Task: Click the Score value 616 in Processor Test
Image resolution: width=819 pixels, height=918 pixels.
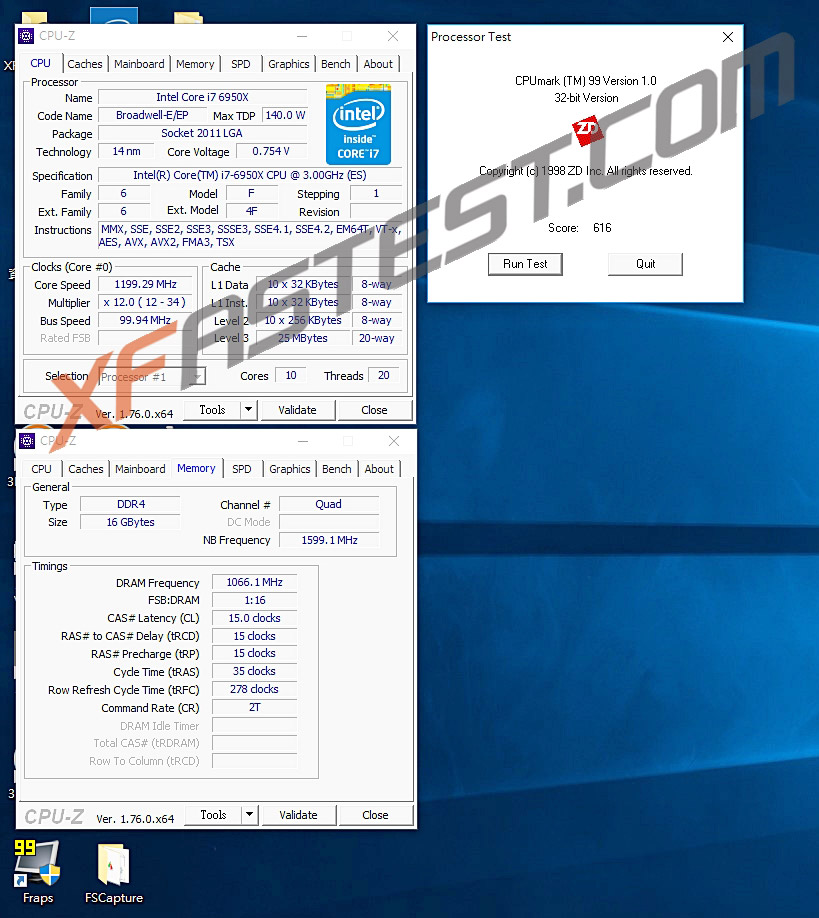Action: (602, 228)
